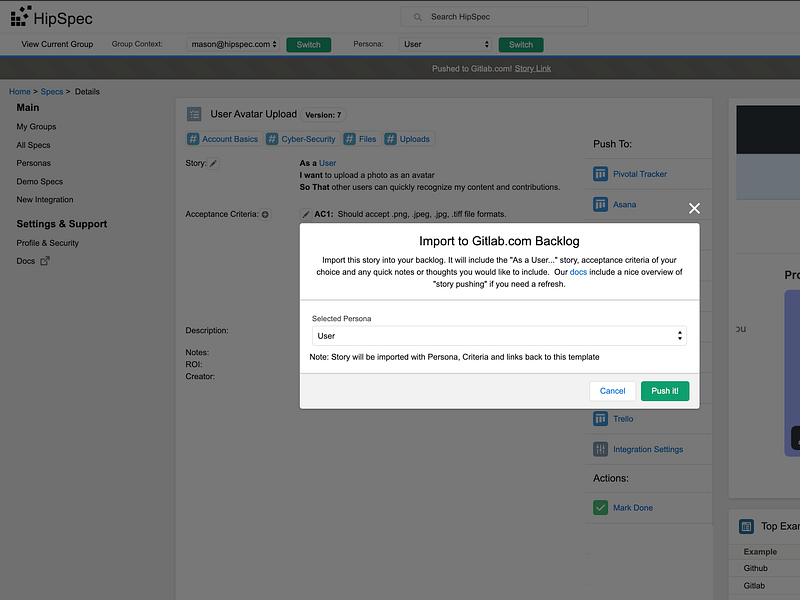Image resolution: width=800 pixels, height=600 pixels.
Task: Click the Pivotal Tracker push link
Action: (x=640, y=174)
